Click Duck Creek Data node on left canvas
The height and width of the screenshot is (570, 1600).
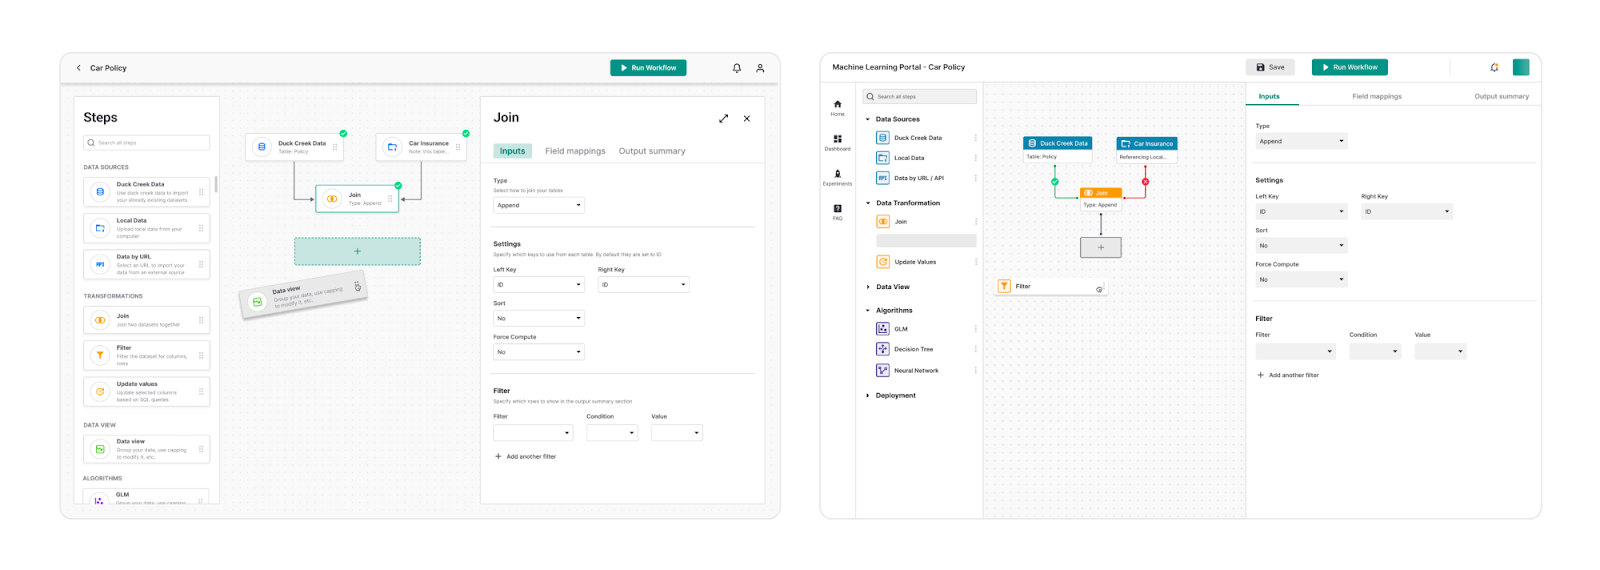[x=295, y=147]
